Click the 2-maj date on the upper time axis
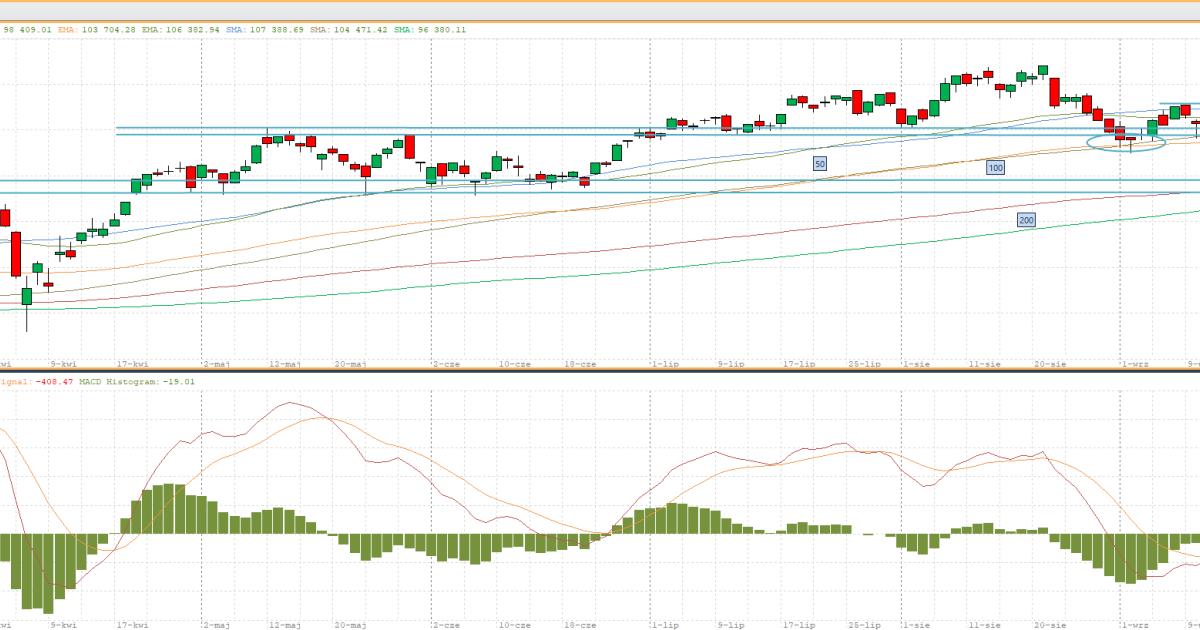 [x=217, y=364]
